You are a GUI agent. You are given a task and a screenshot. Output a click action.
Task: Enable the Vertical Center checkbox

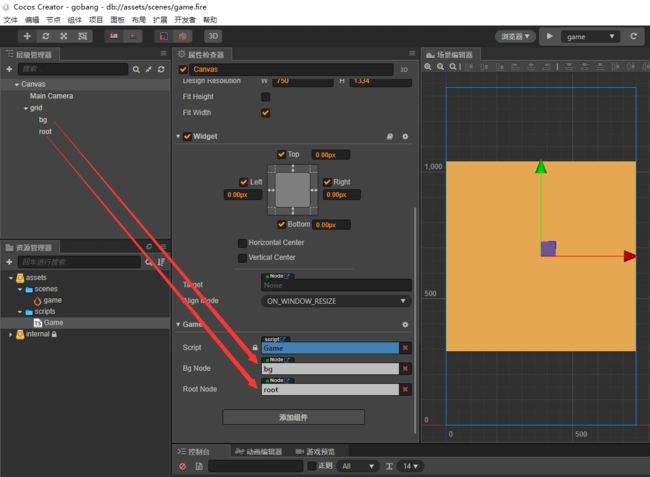click(x=242, y=258)
